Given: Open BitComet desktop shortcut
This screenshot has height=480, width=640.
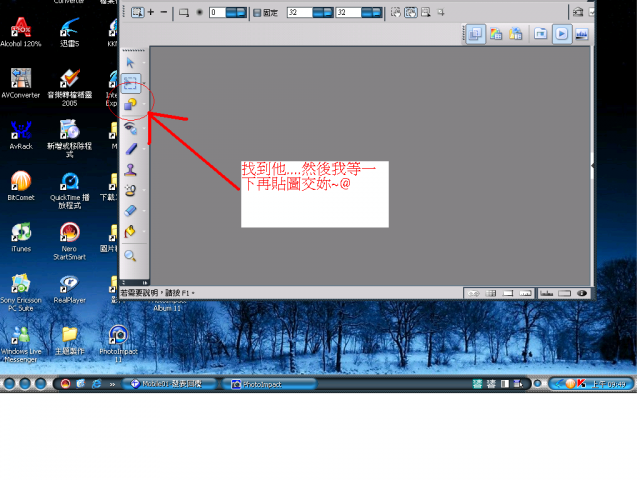Looking at the screenshot, I should pos(21,186).
